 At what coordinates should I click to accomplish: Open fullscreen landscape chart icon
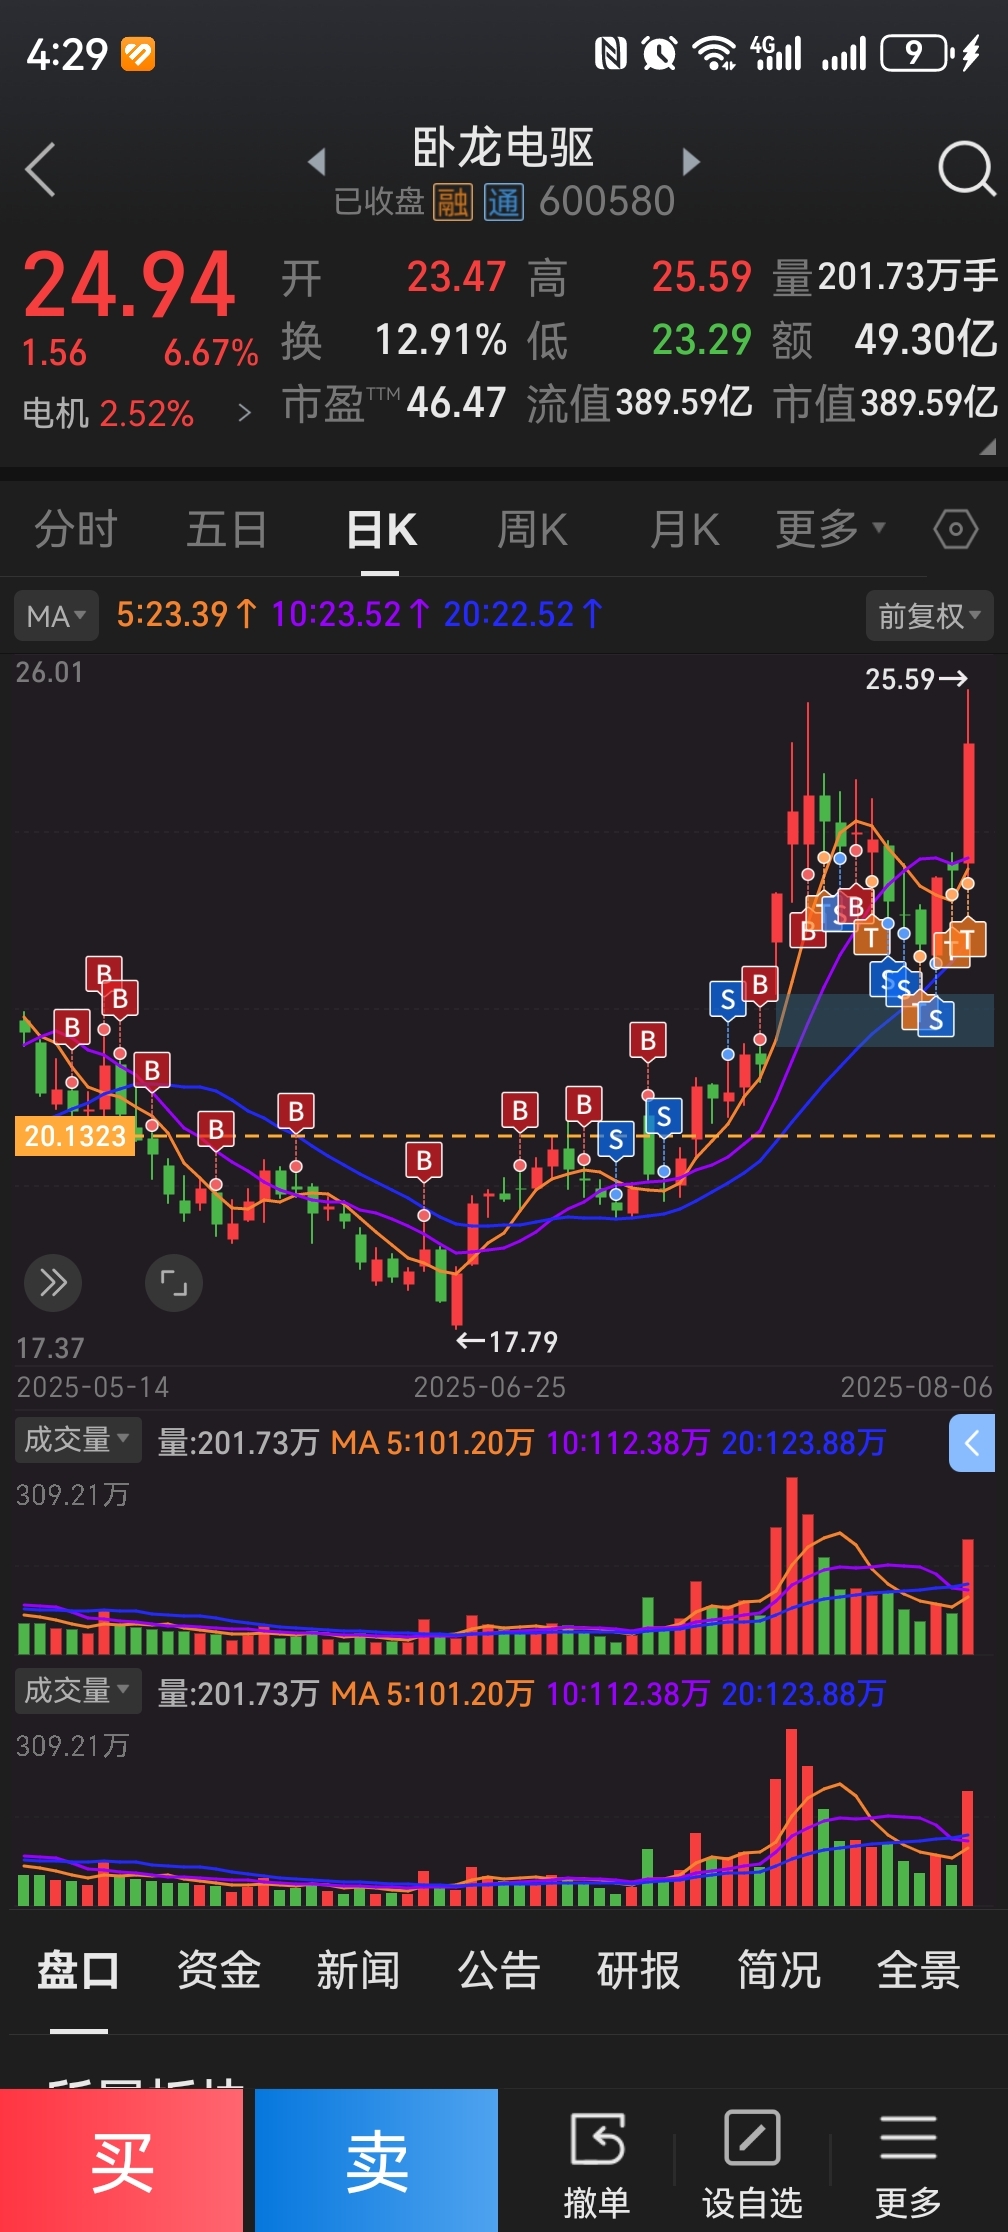tap(174, 1282)
